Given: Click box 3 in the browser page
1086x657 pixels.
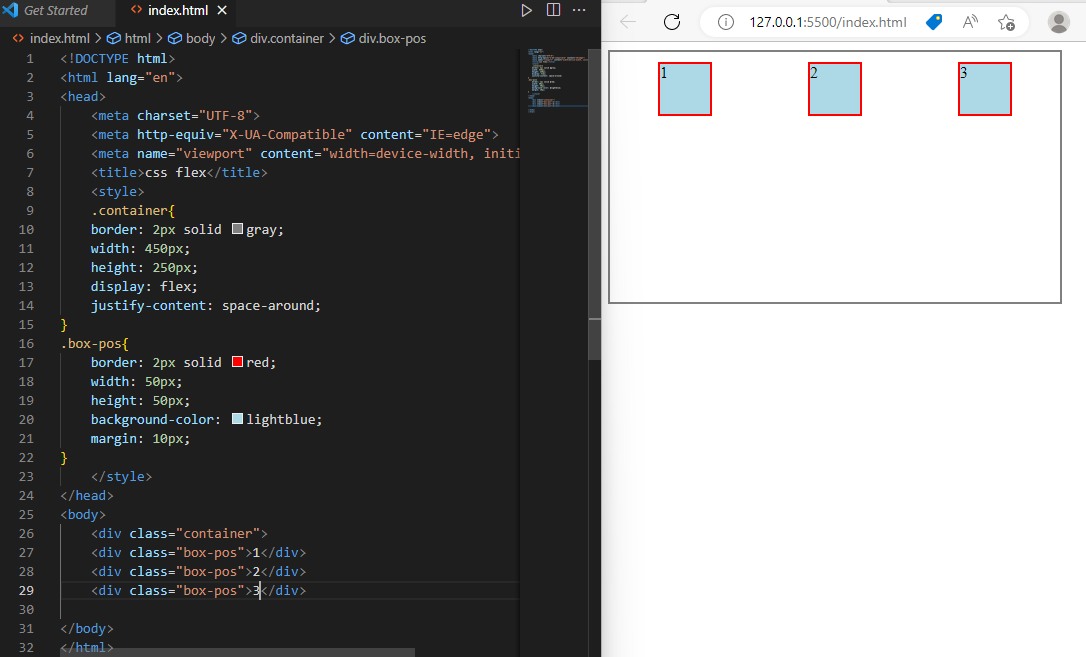Looking at the screenshot, I should pos(985,89).
